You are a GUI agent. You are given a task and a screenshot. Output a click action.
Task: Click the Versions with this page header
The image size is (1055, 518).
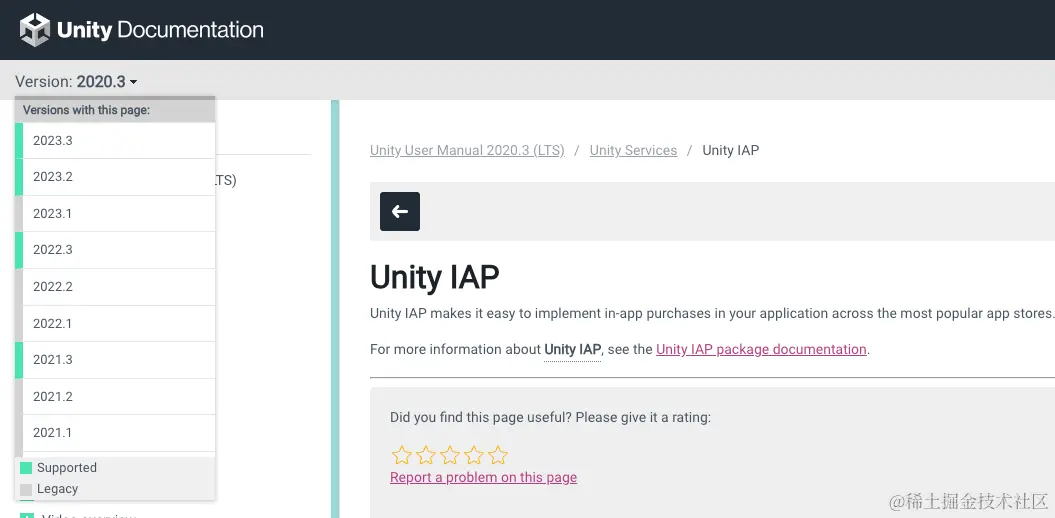pyautogui.click(x=115, y=110)
